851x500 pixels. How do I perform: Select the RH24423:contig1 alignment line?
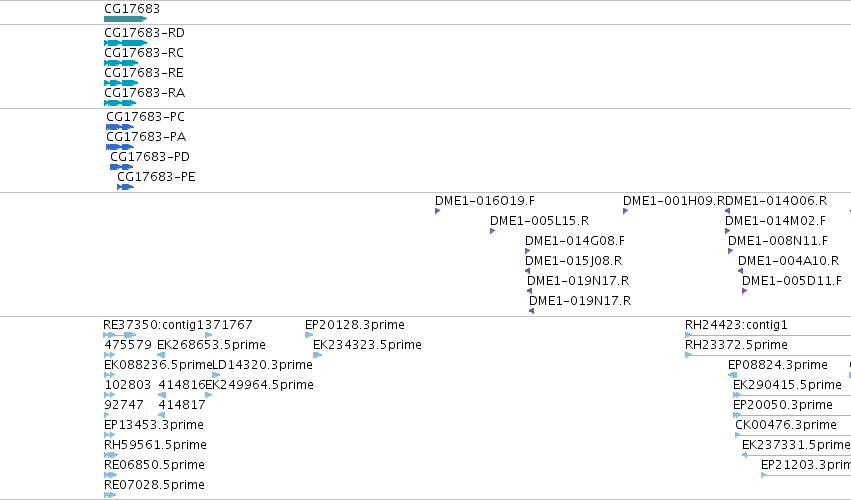coord(768,336)
